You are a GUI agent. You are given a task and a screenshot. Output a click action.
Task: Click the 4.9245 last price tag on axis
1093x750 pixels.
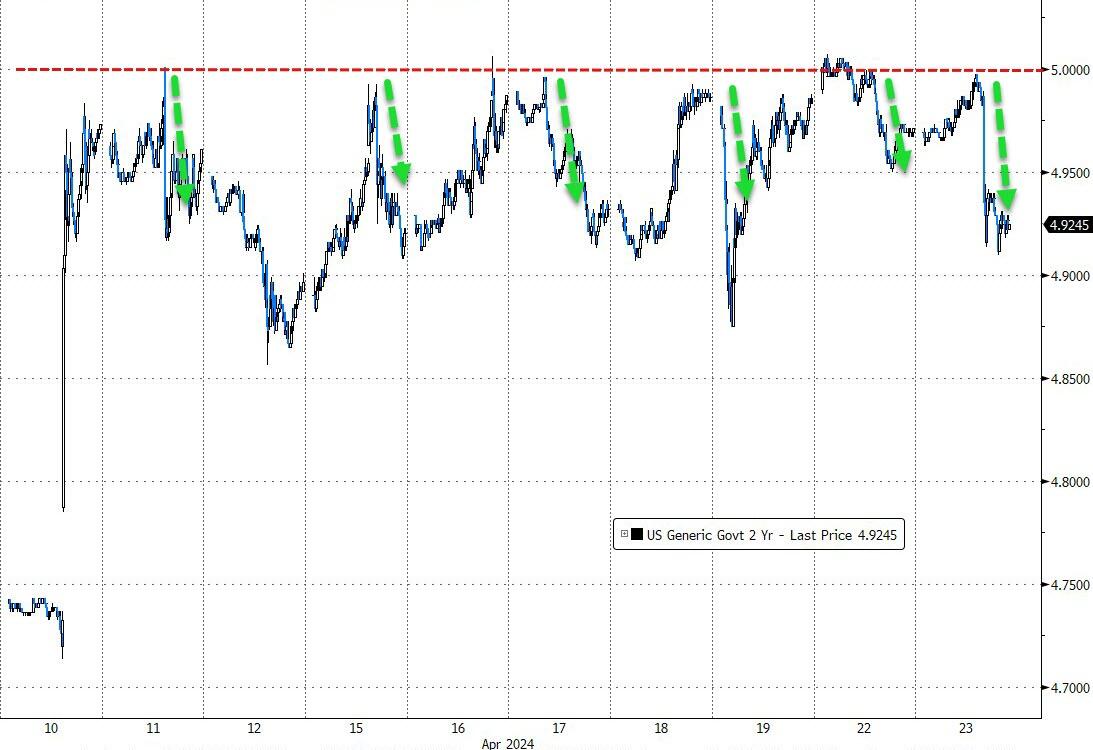(x=1067, y=224)
